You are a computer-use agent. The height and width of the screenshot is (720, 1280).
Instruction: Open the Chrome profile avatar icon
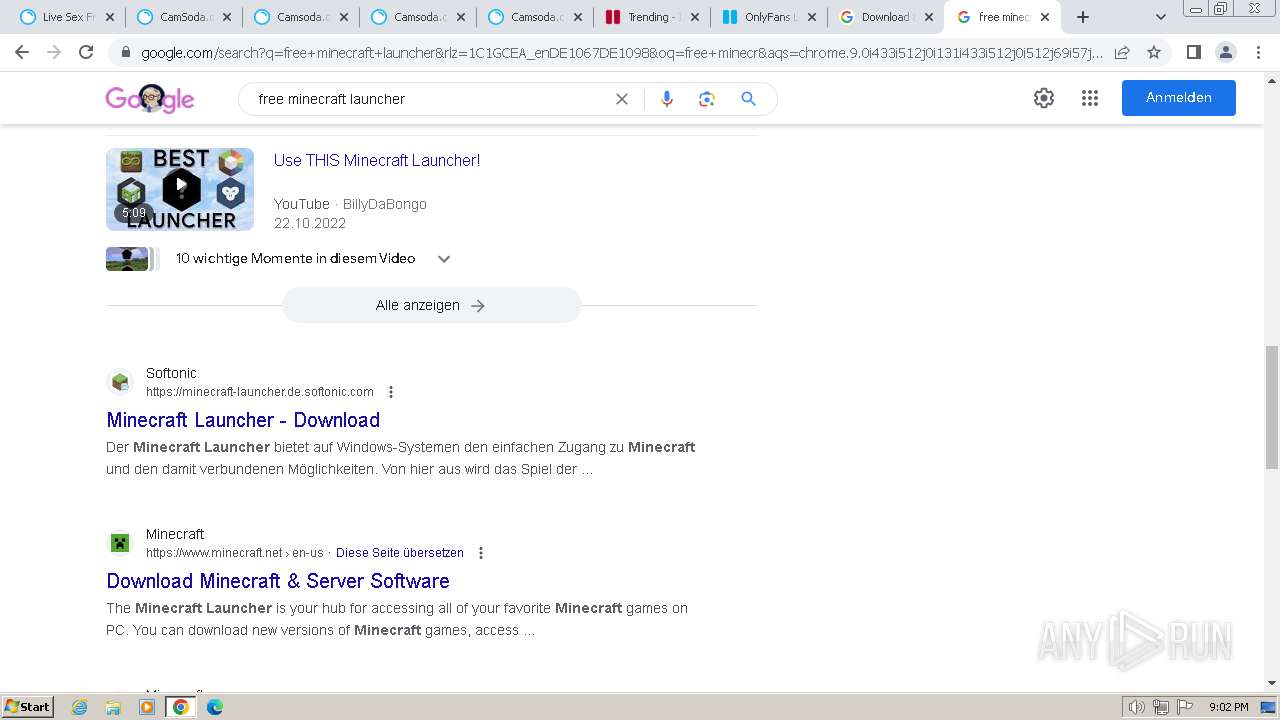(x=1225, y=52)
